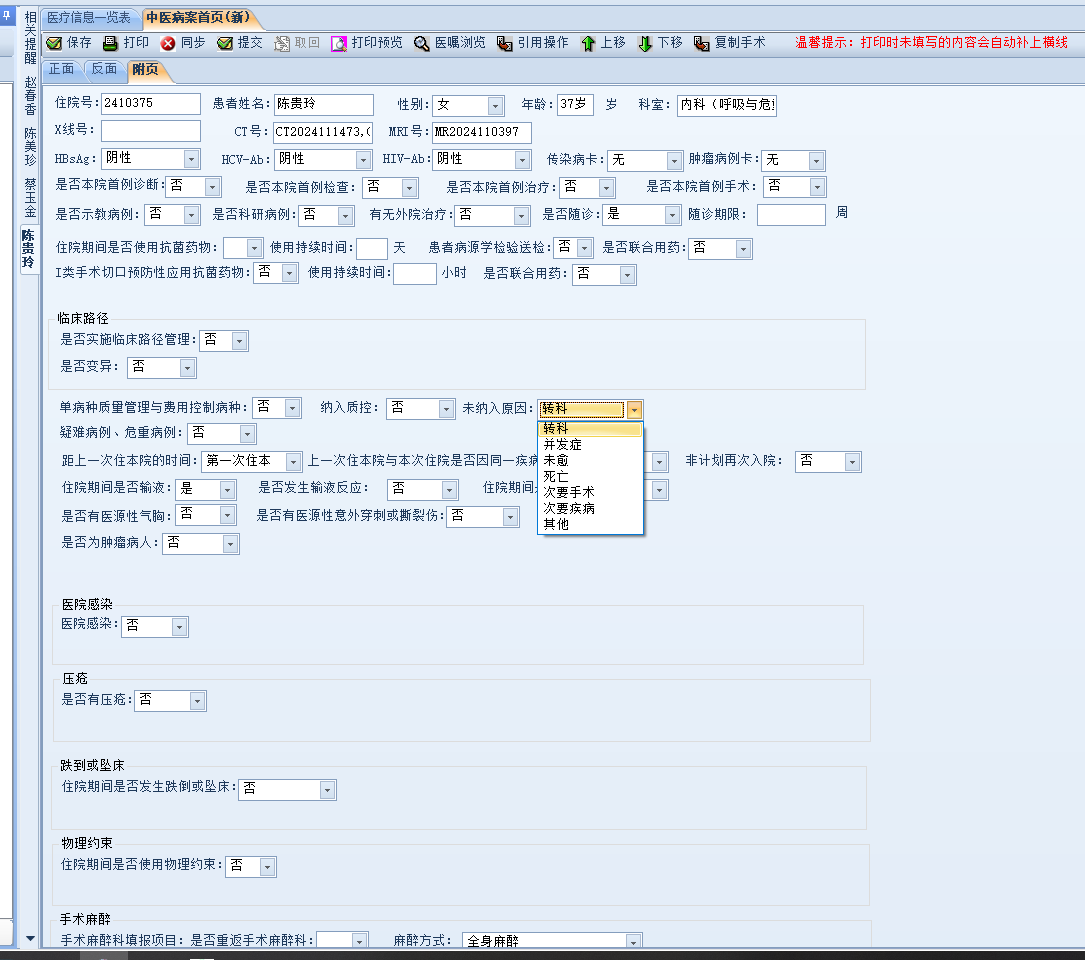Click the 随诊期限 input field
This screenshot has width=1085, height=960.
[x=792, y=215]
